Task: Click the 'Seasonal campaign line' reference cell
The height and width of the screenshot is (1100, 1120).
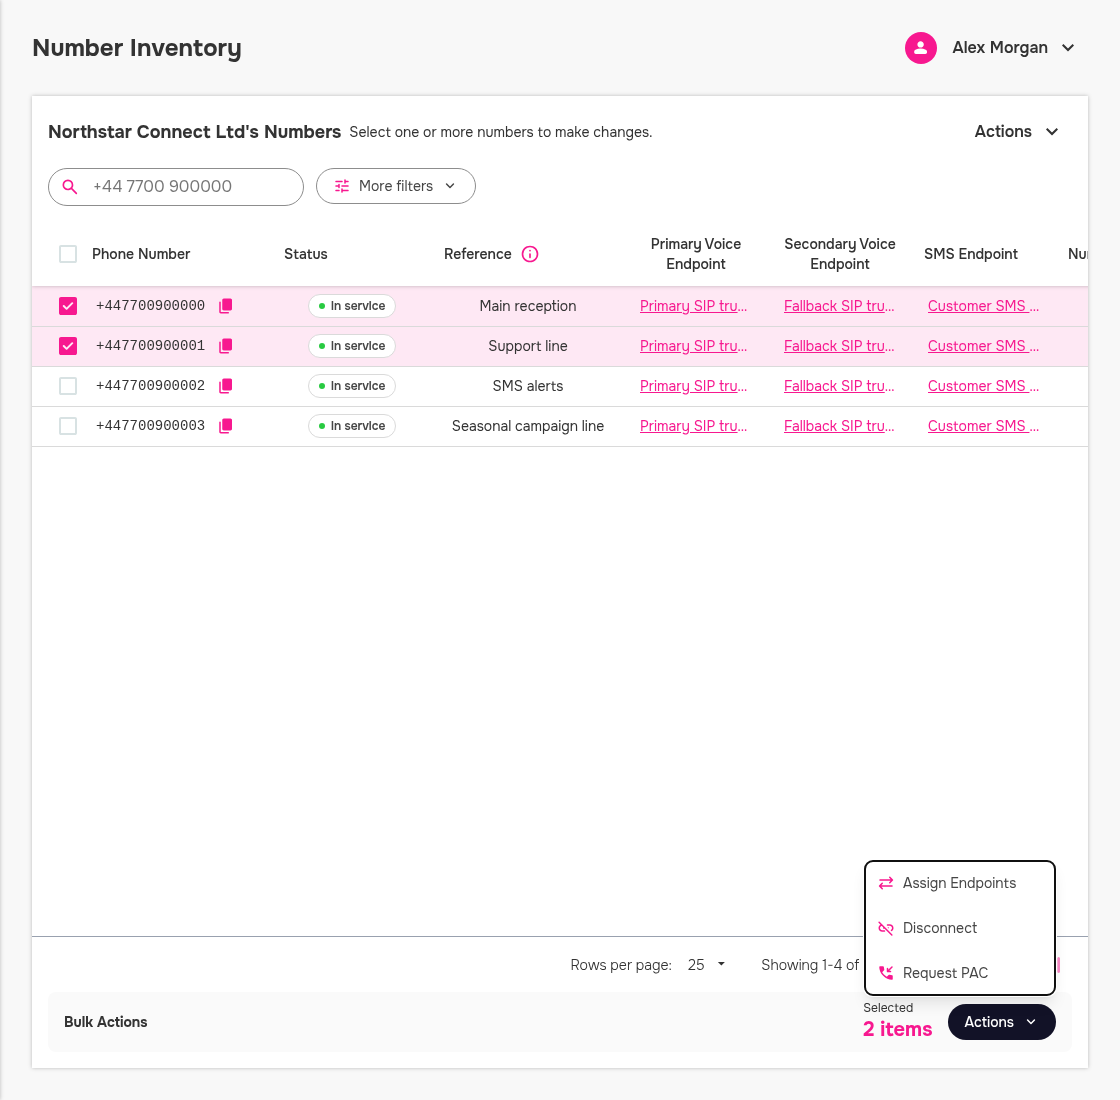Action: tap(528, 426)
